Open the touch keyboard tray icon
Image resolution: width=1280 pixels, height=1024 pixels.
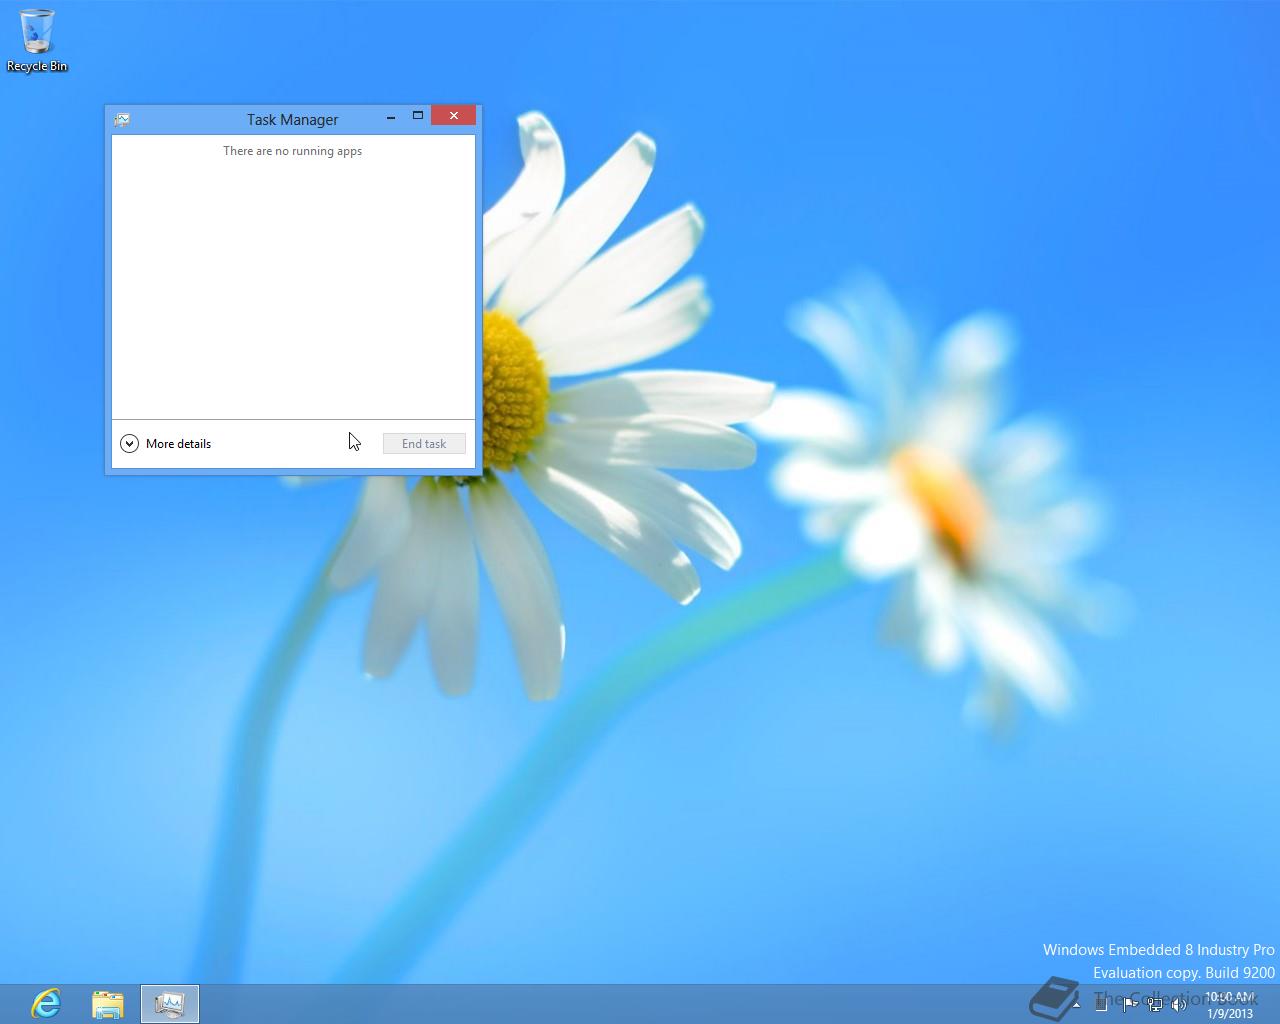coord(1101,1003)
